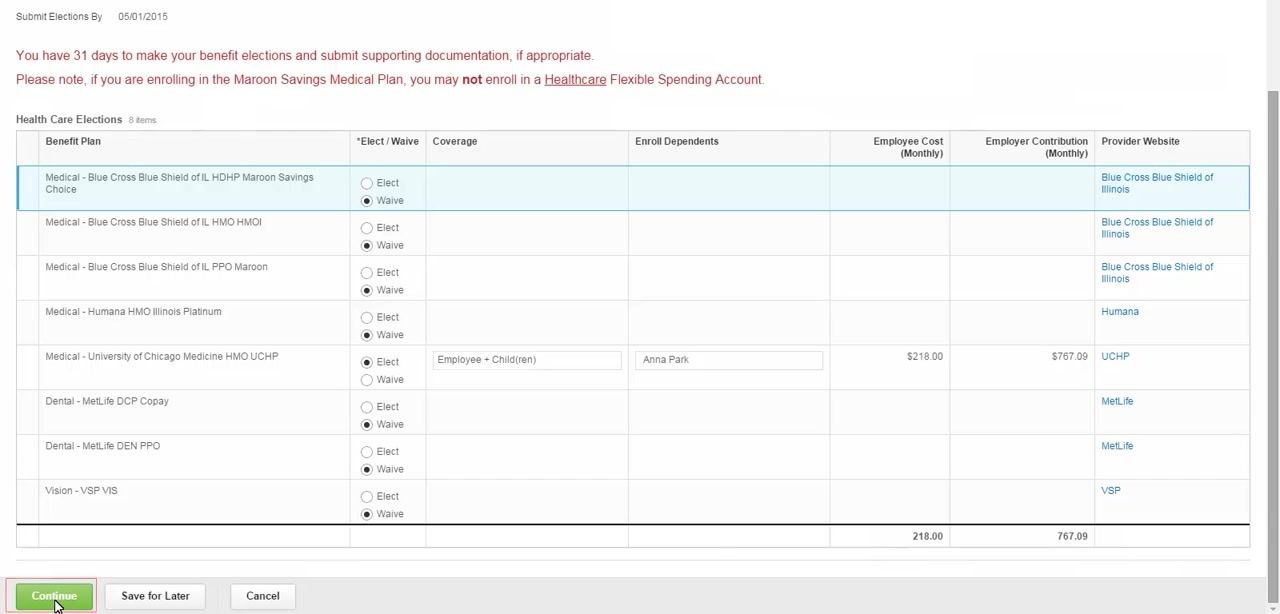
Task: Select the Medical HDHP Maroon Savings Choice row text
Action: (179, 184)
